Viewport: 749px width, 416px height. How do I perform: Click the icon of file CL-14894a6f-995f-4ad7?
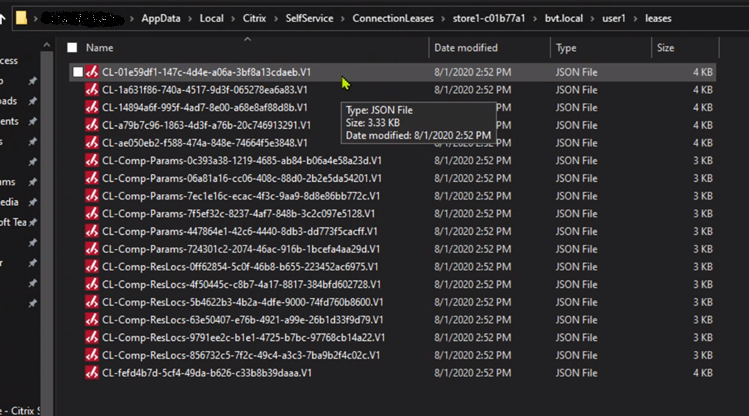pos(91,107)
